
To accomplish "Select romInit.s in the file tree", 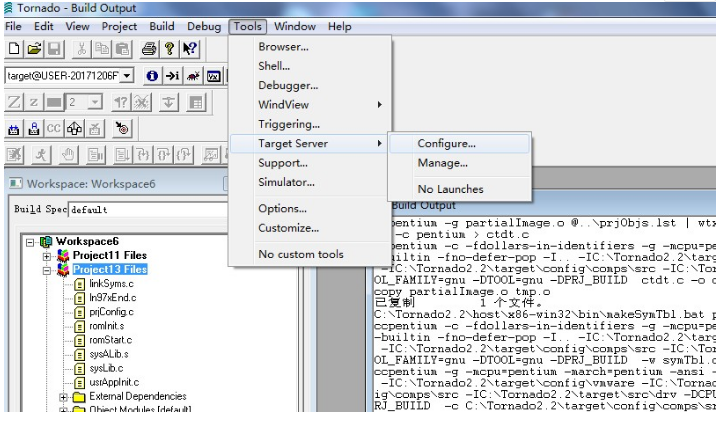I will tap(107, 326).
